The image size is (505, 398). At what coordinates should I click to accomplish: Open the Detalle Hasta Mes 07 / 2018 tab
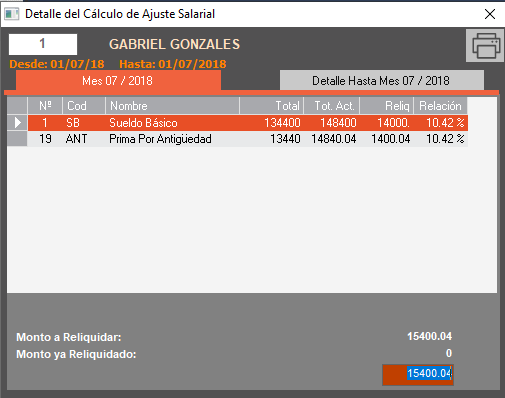coord(382,80)
